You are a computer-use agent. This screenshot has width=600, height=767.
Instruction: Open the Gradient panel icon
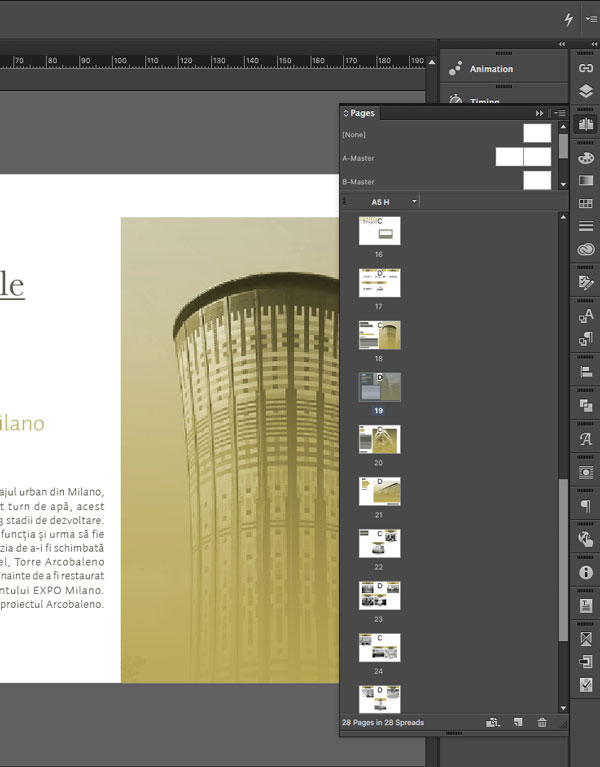[x=586, y=181]
